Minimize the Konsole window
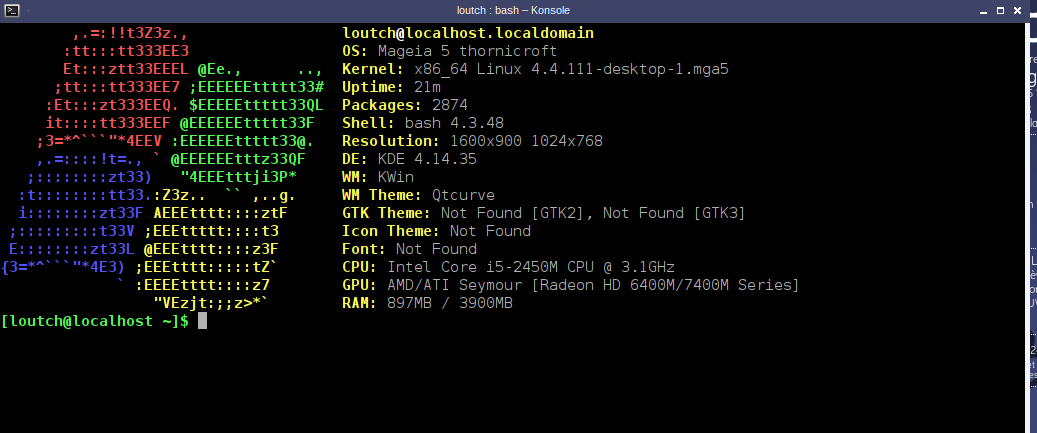 click(984, 11)
